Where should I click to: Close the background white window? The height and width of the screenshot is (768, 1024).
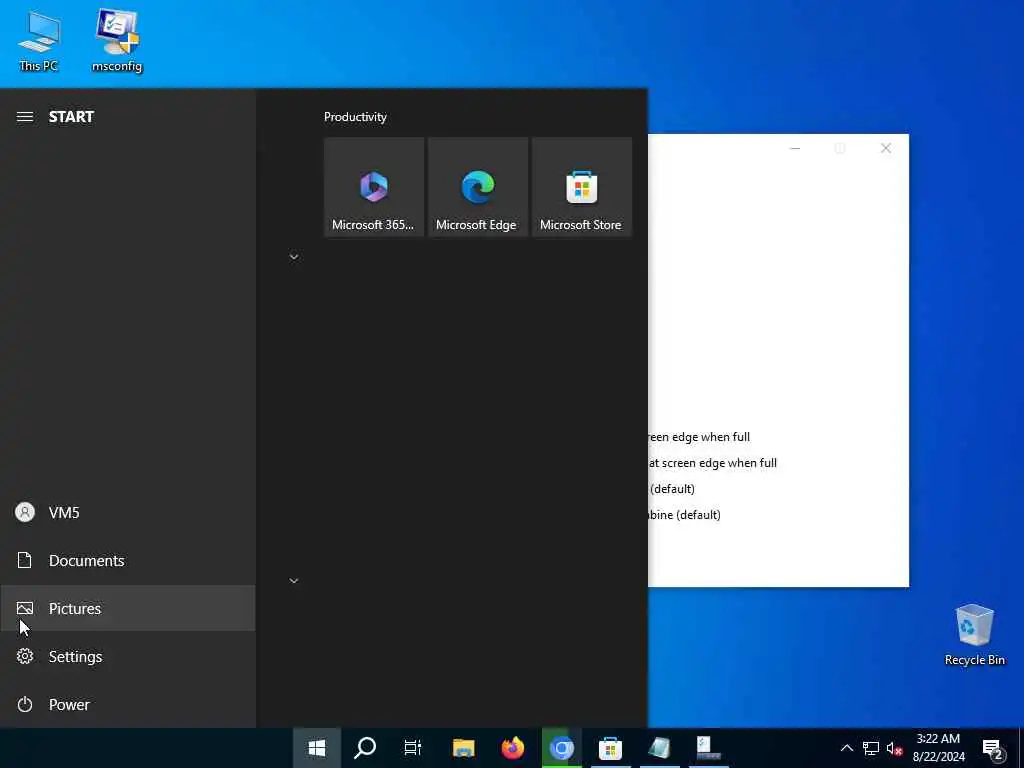(x=886, y=148)
